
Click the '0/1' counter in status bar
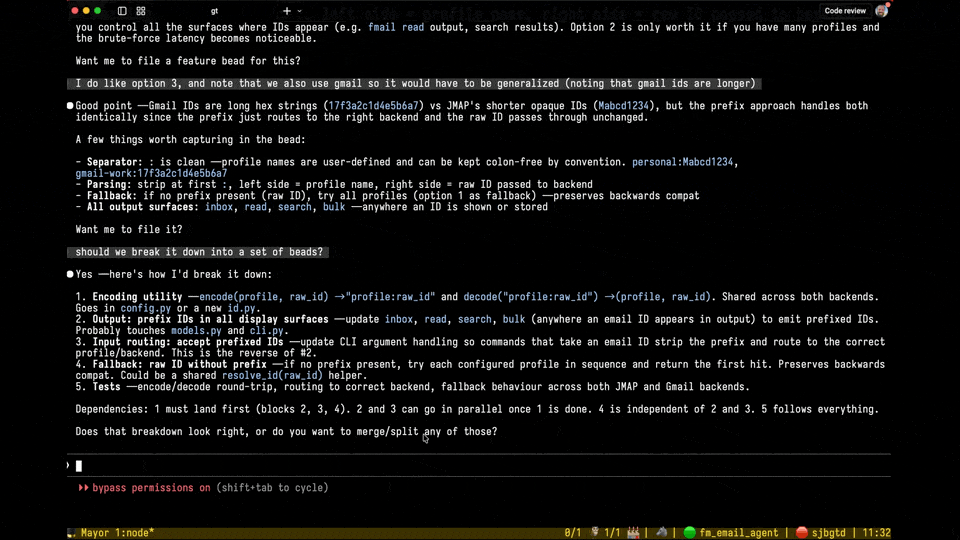click(572, 533)
